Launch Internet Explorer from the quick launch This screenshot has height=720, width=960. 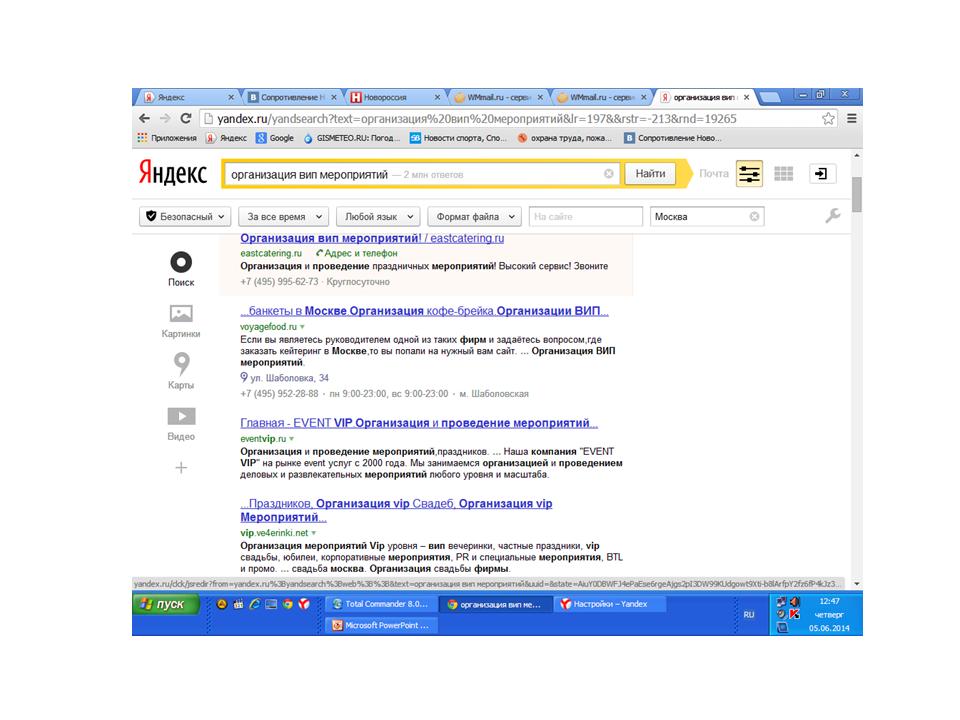point(254,604)
